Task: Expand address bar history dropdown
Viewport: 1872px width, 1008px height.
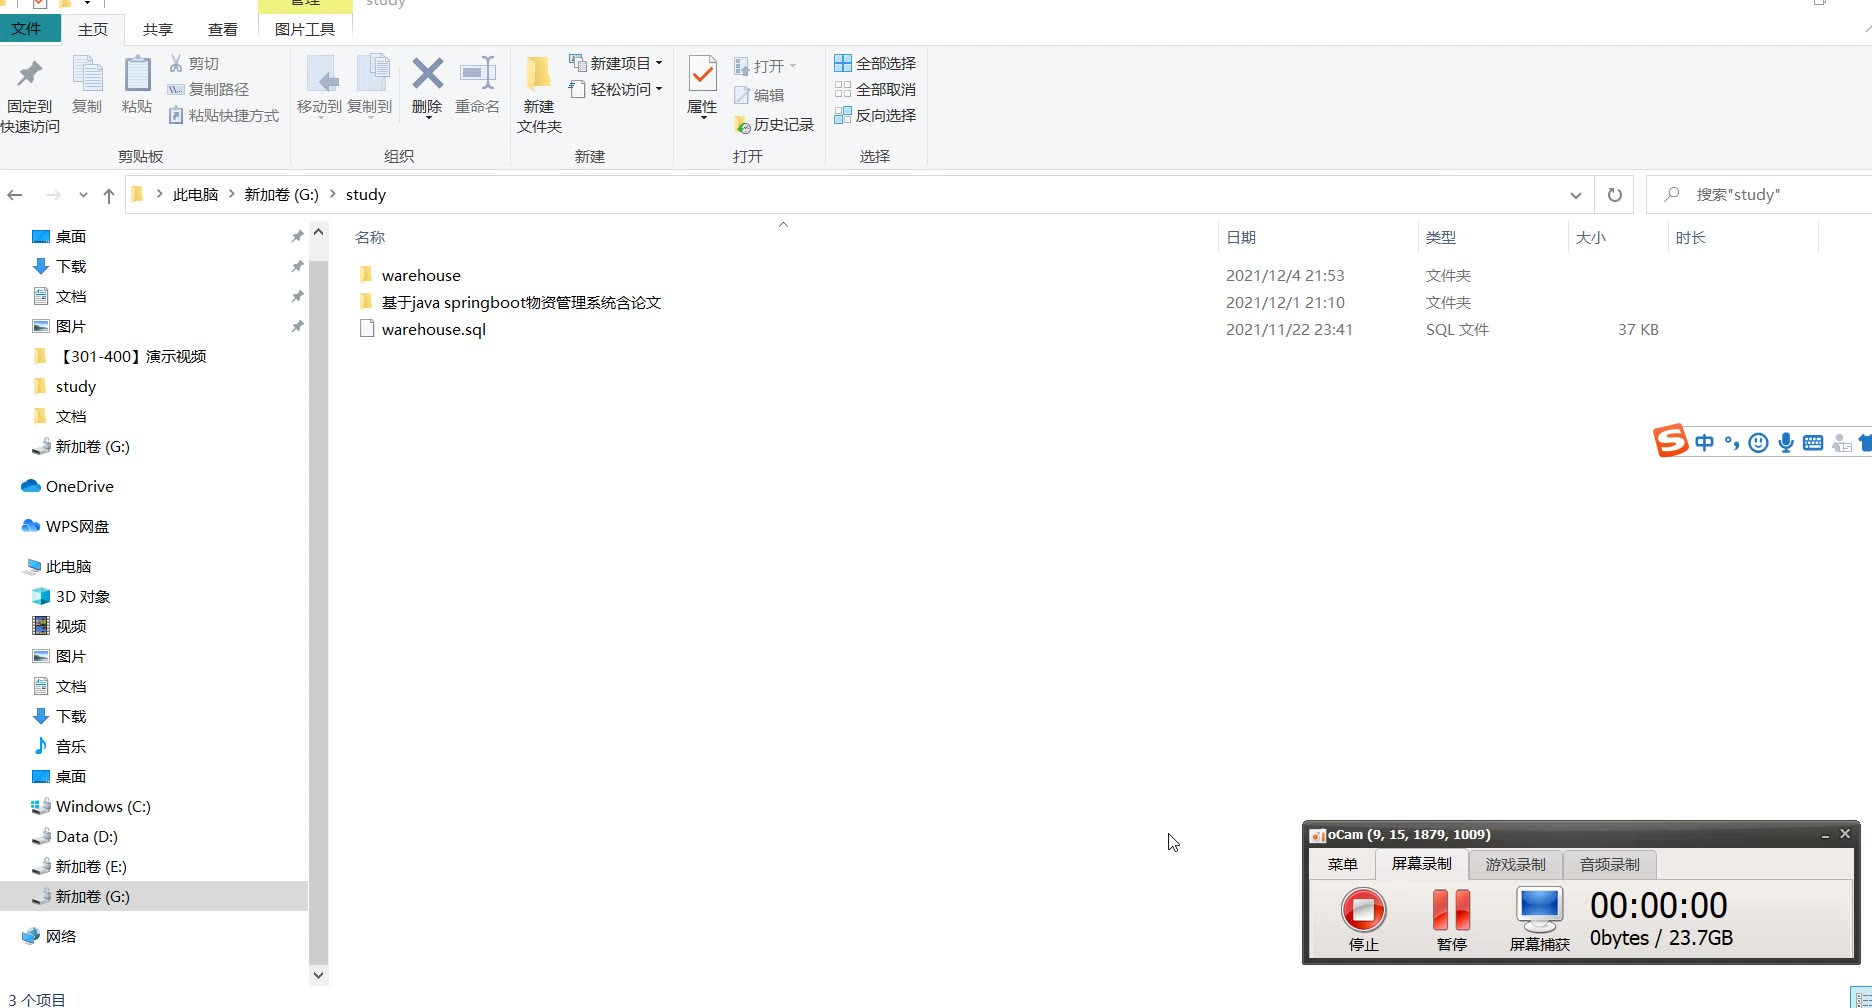Action: tap(1576, 195)
